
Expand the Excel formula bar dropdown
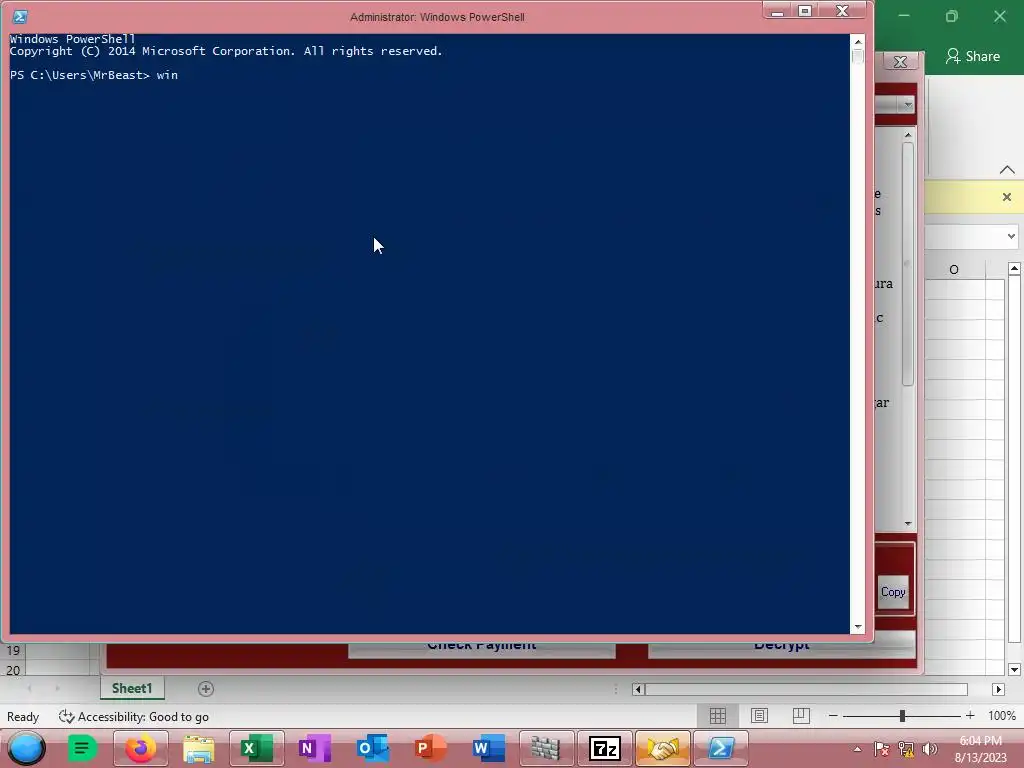[x=1011, y=236]
